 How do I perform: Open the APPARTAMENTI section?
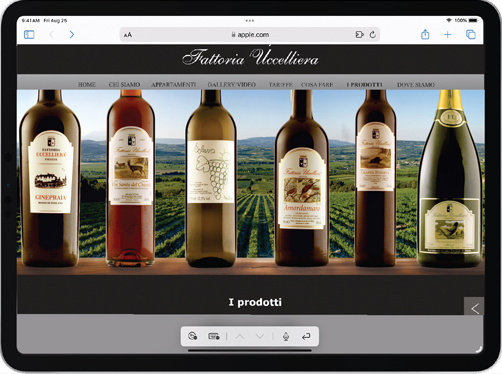[x=174, y=85]
